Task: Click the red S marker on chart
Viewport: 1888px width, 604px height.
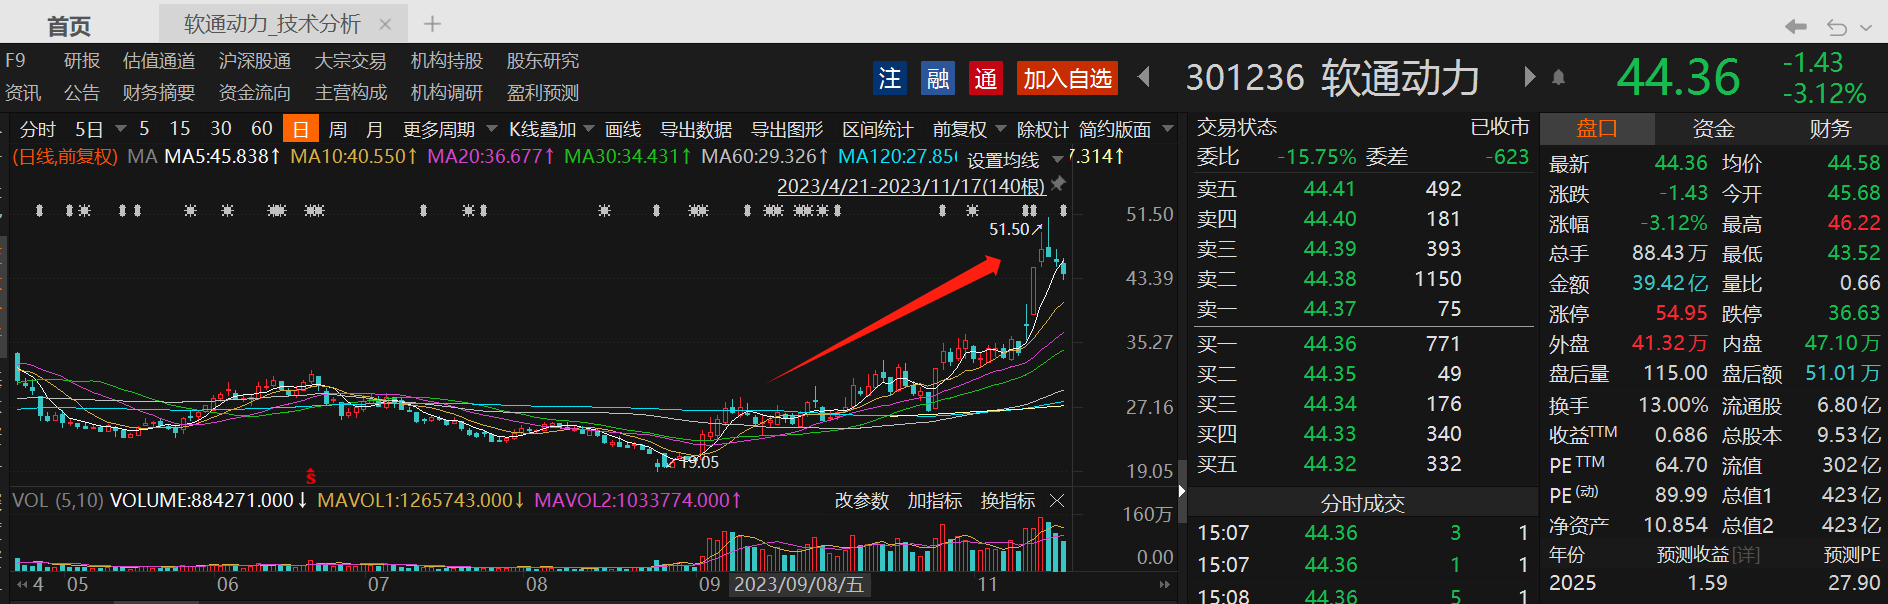Action: click(x=310, y=476)
